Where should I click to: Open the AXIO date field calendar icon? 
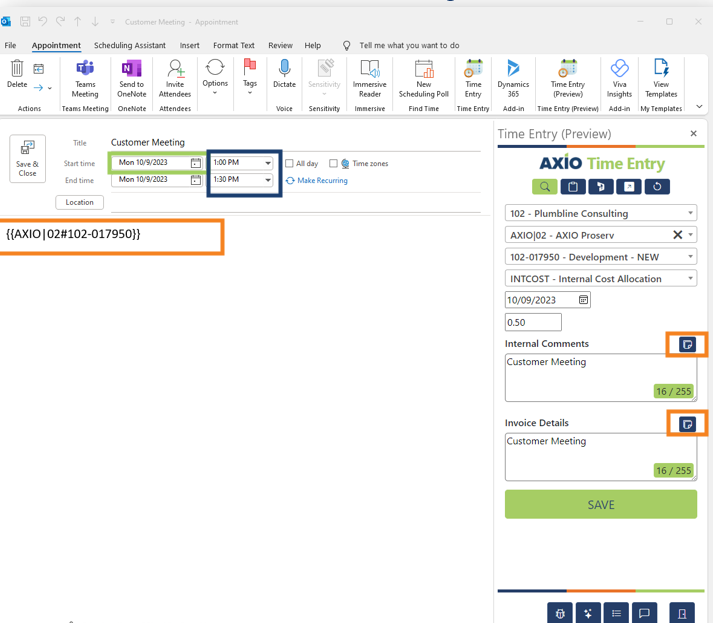[583, 300]
